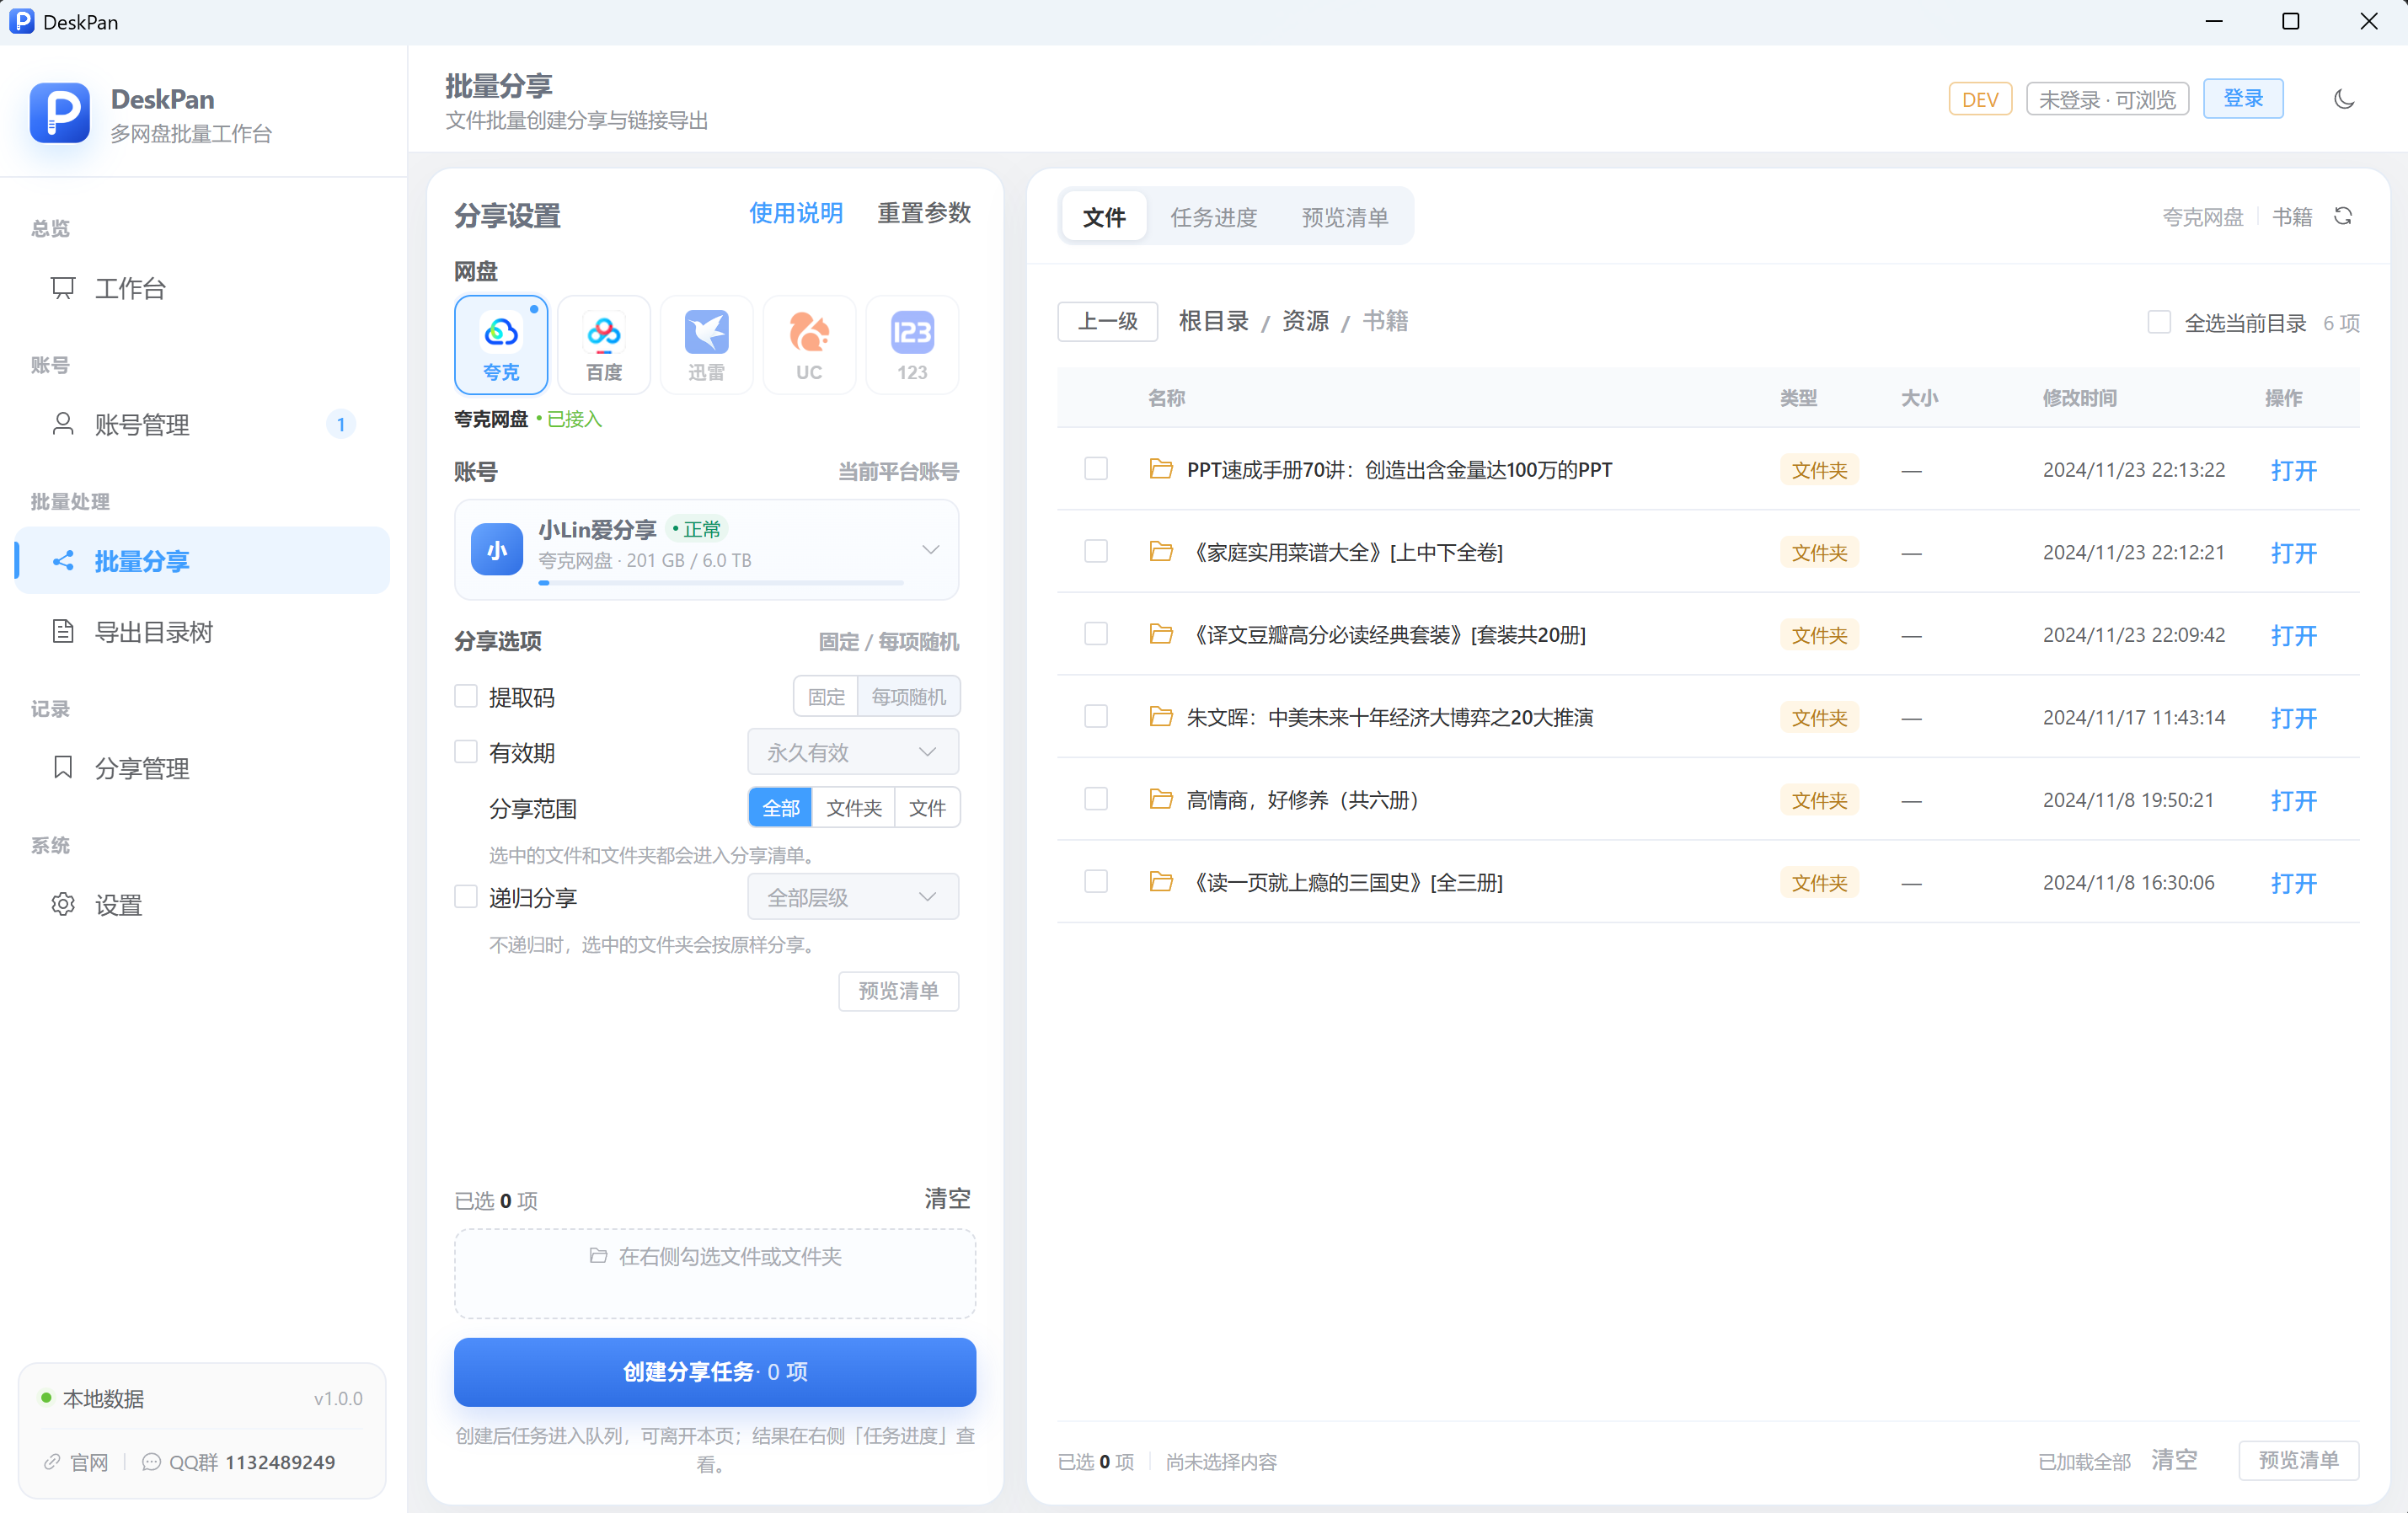Enable the 提取码 checkbox
This screenshot has width=2408, height=1513.
pyautogui.click(x=466, y=696)
